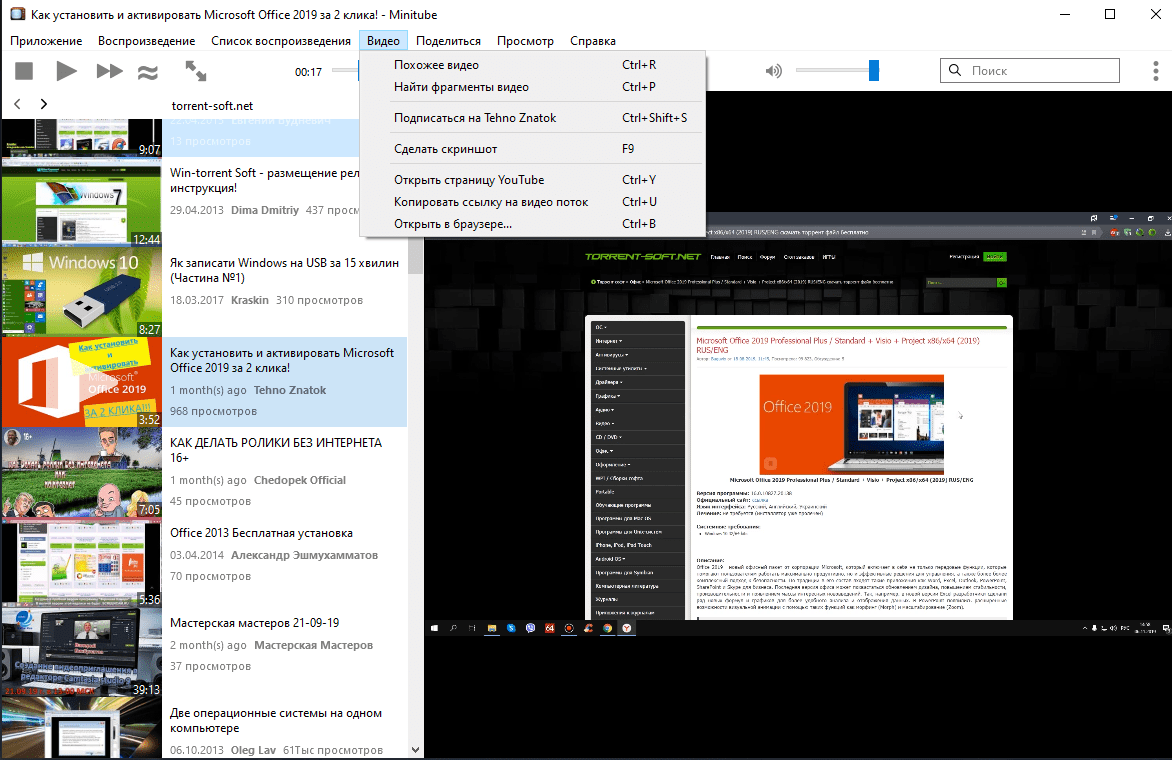The image size is (1172, 760).
Task: Open the Office 2019 video thumbnail
Action: tap(81, 382)
